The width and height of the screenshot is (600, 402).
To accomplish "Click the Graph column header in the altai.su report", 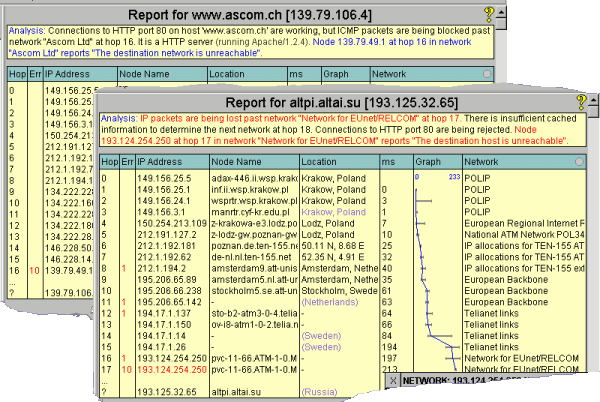I will 438,162.
